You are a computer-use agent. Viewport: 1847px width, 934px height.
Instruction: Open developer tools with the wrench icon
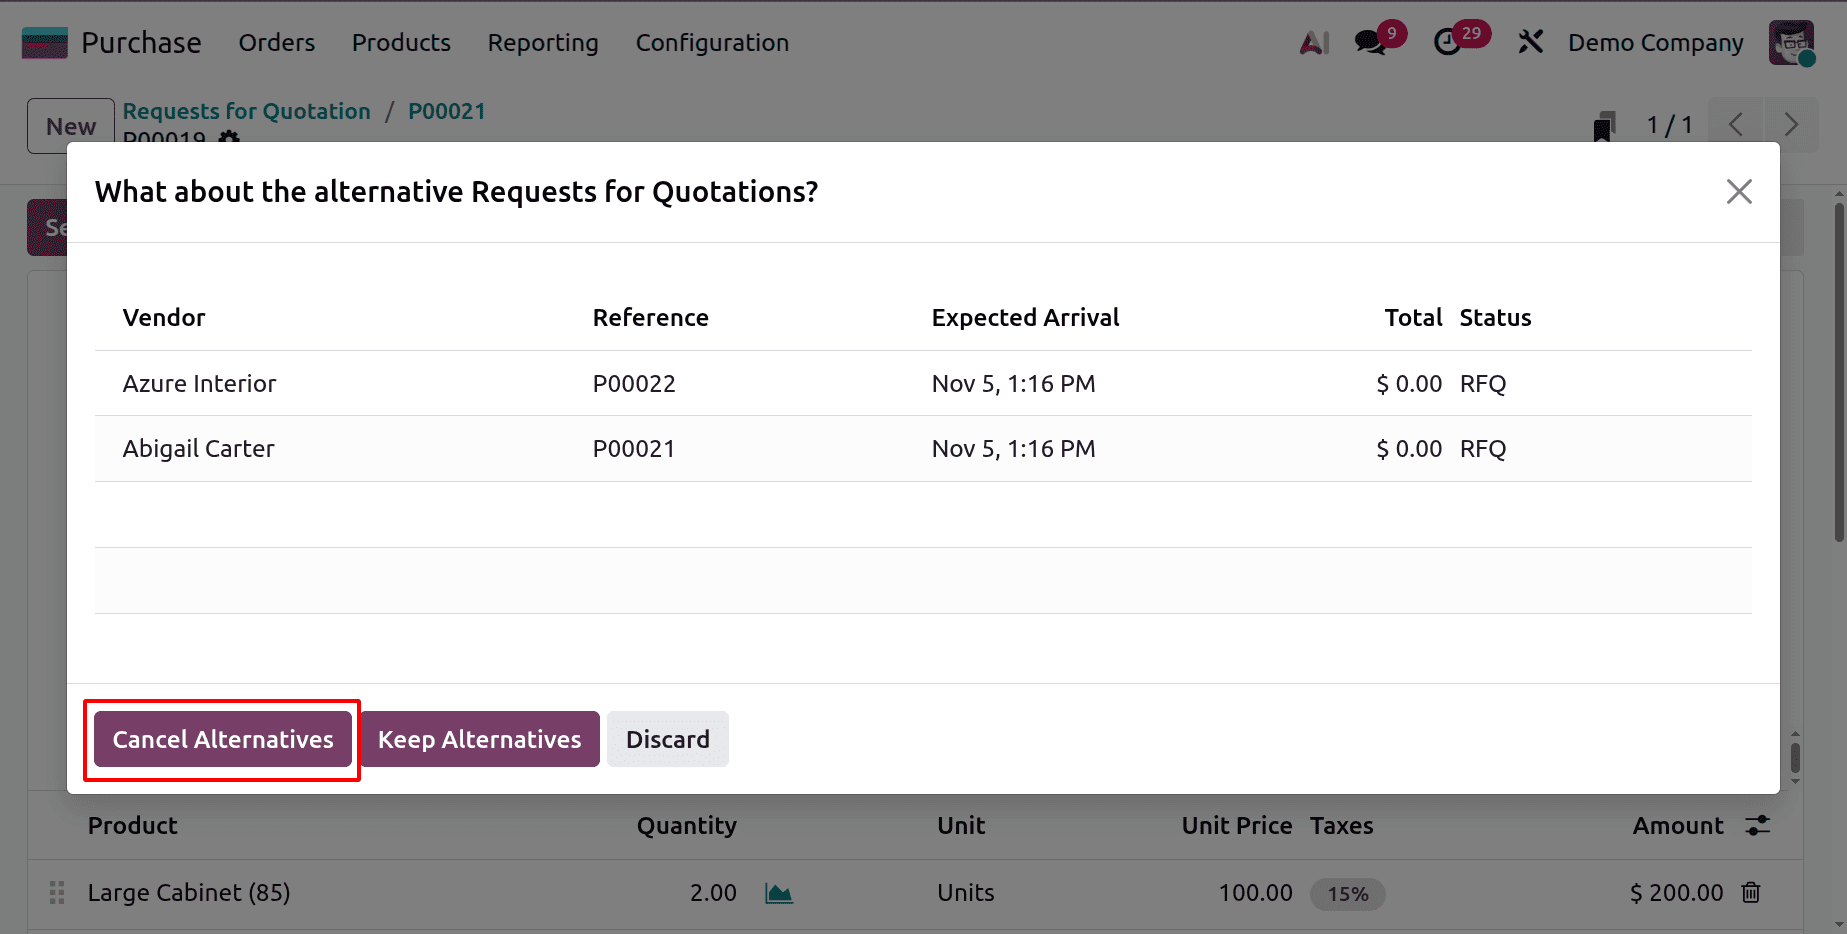click(1531, 42)
